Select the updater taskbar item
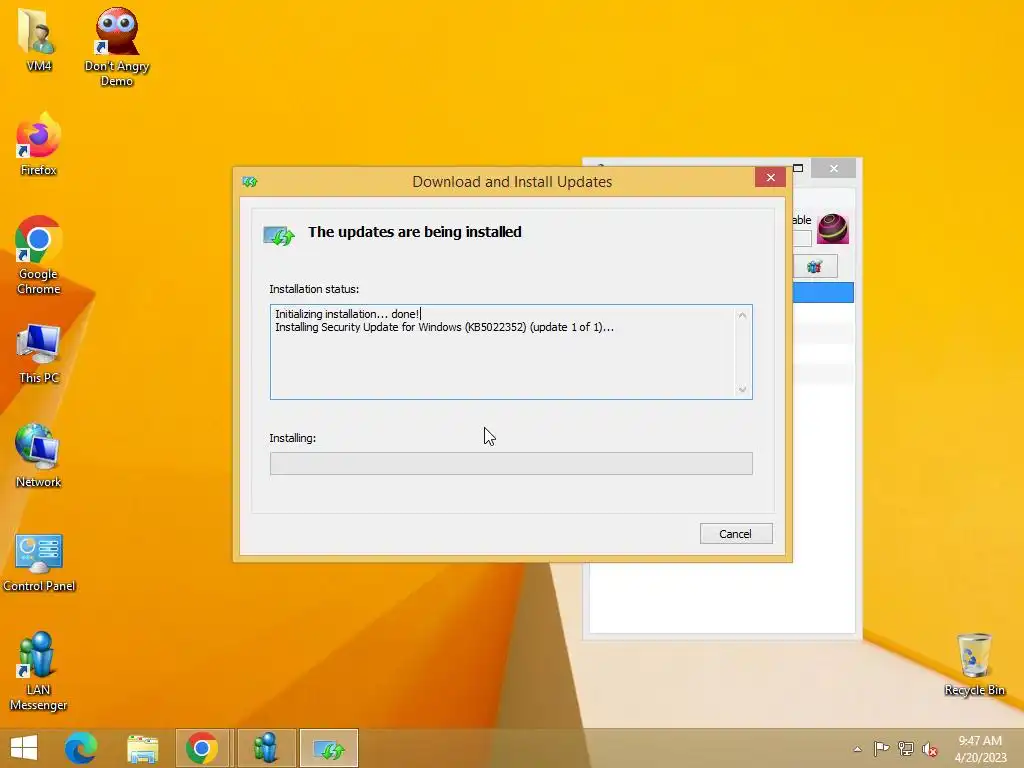 (329, 748)
